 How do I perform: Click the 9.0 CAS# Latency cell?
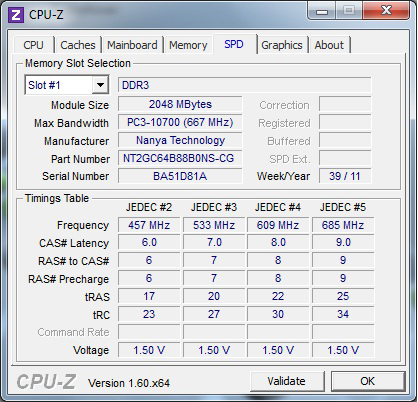point(343,242)
